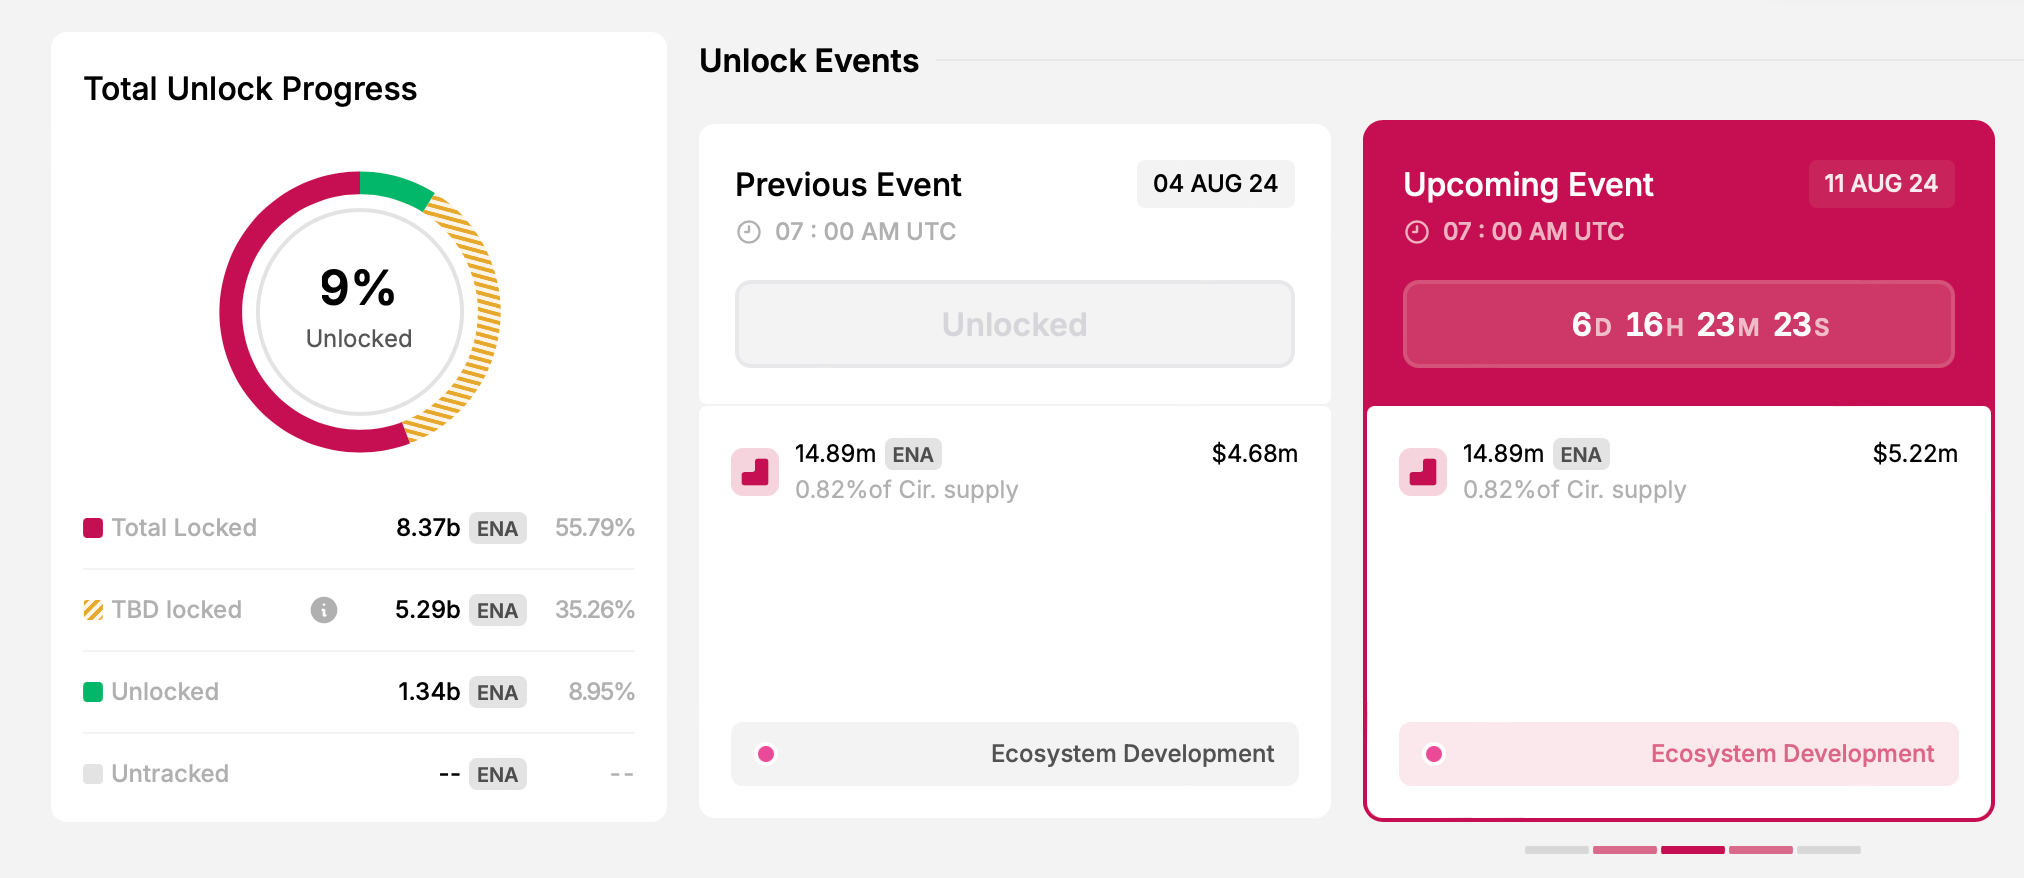Click the gray Untracked legend square
Viewport: 2024px width, 878px height.
point(93,774)
